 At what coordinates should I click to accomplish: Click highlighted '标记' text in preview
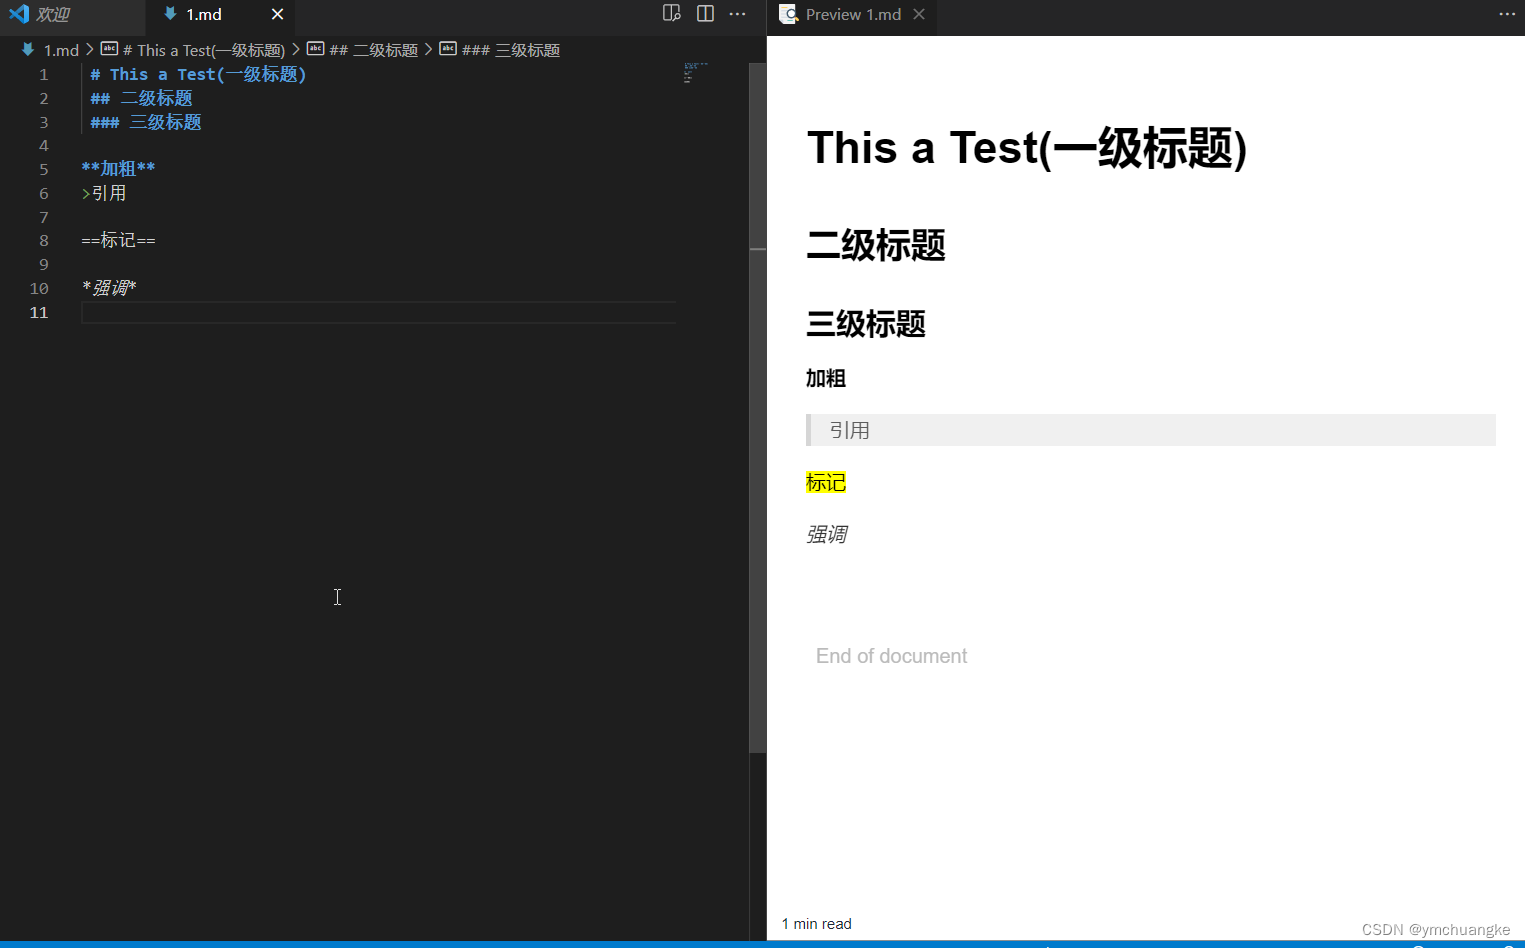pyautogui.click(x=826, y=483)
